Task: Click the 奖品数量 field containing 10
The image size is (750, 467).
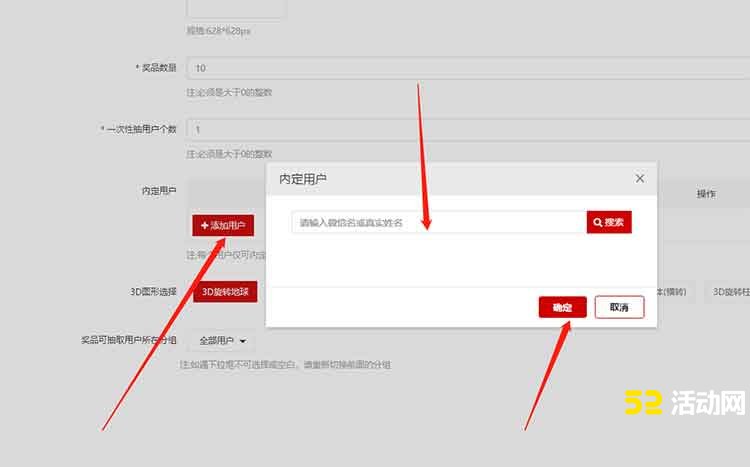Action: [x=468, y=68]
